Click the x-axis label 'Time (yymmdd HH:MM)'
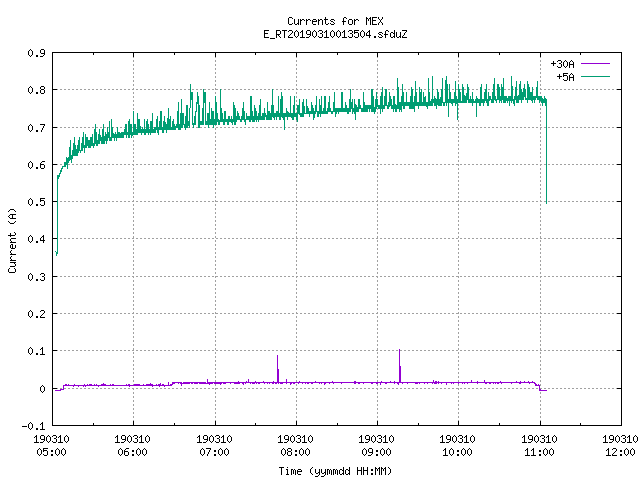Viewport: 640px width, 480px height. click(x=335, y=471)
